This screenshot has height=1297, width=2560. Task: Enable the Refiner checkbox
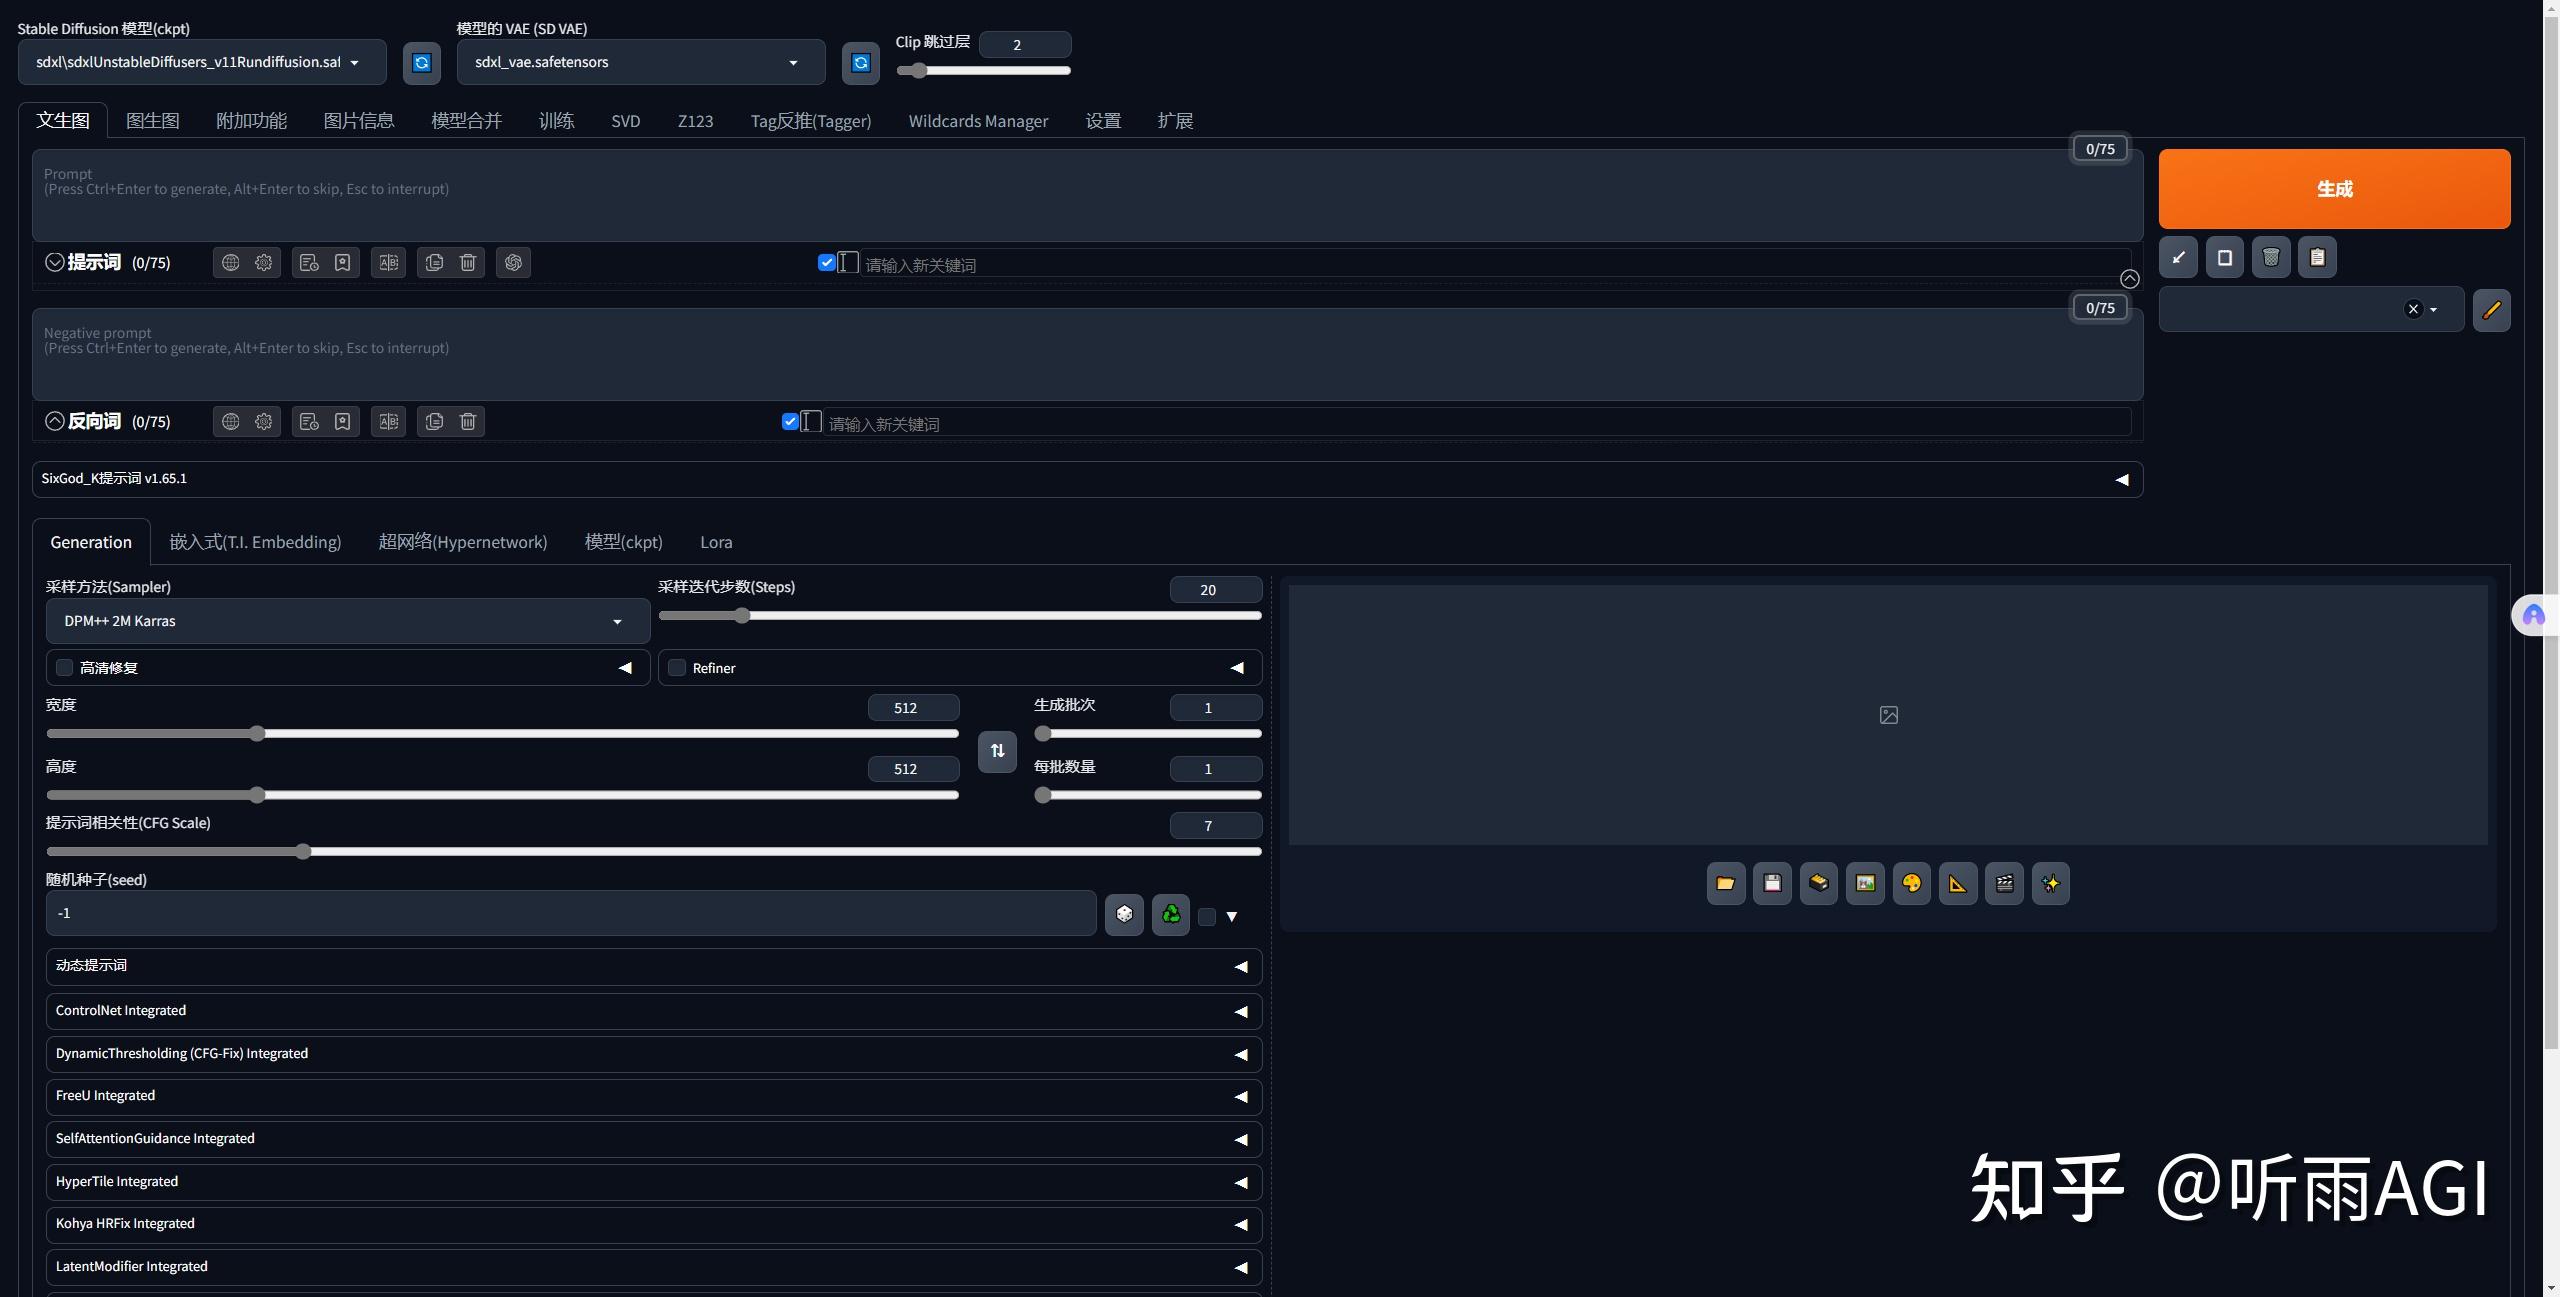(x=677, y=668)
